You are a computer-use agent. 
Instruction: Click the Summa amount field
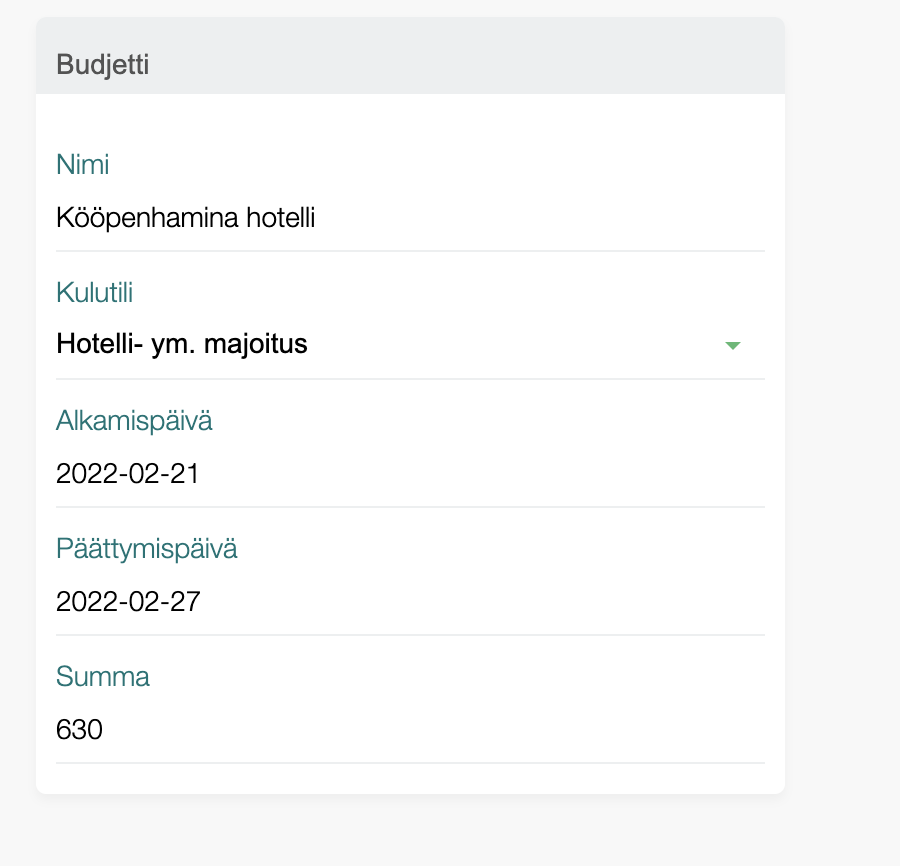[x=410, y=729]
